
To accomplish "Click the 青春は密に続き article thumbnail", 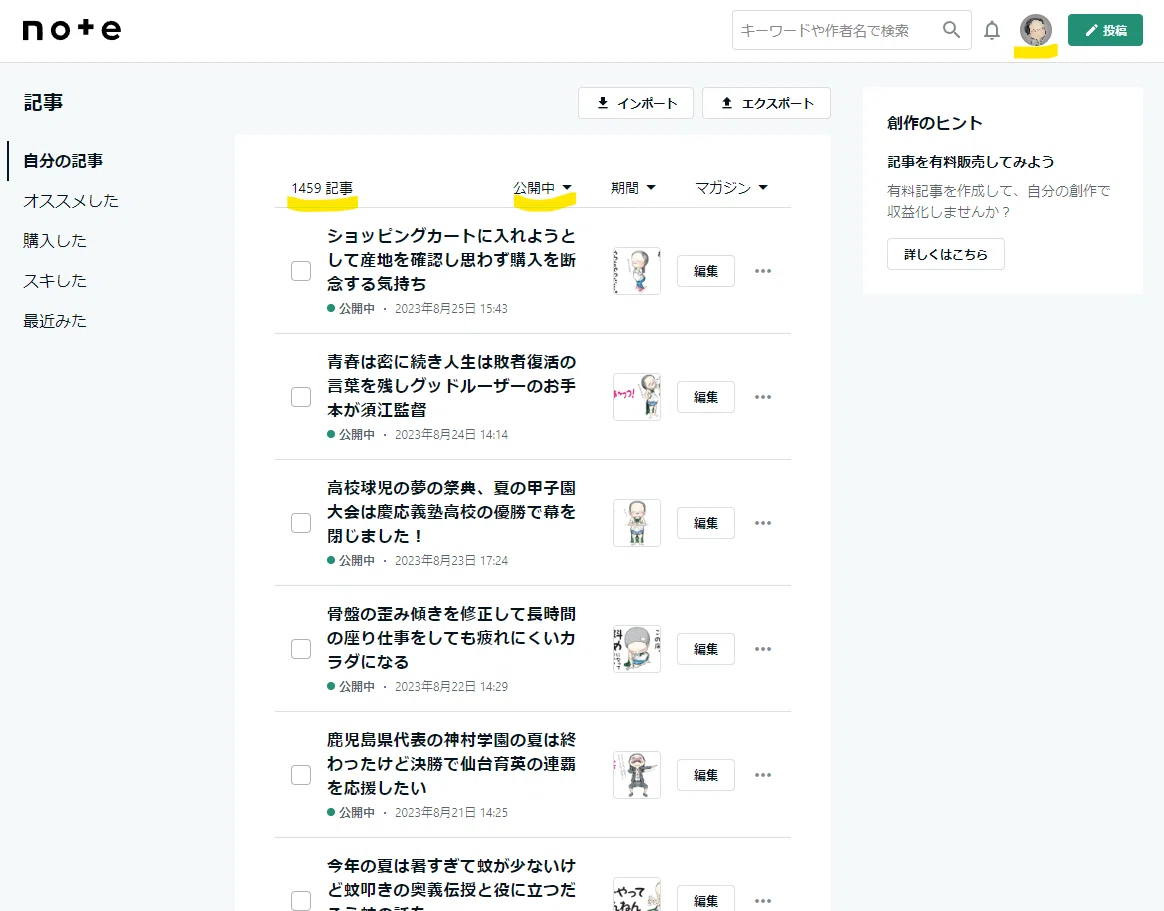I will tap(637, 397).
